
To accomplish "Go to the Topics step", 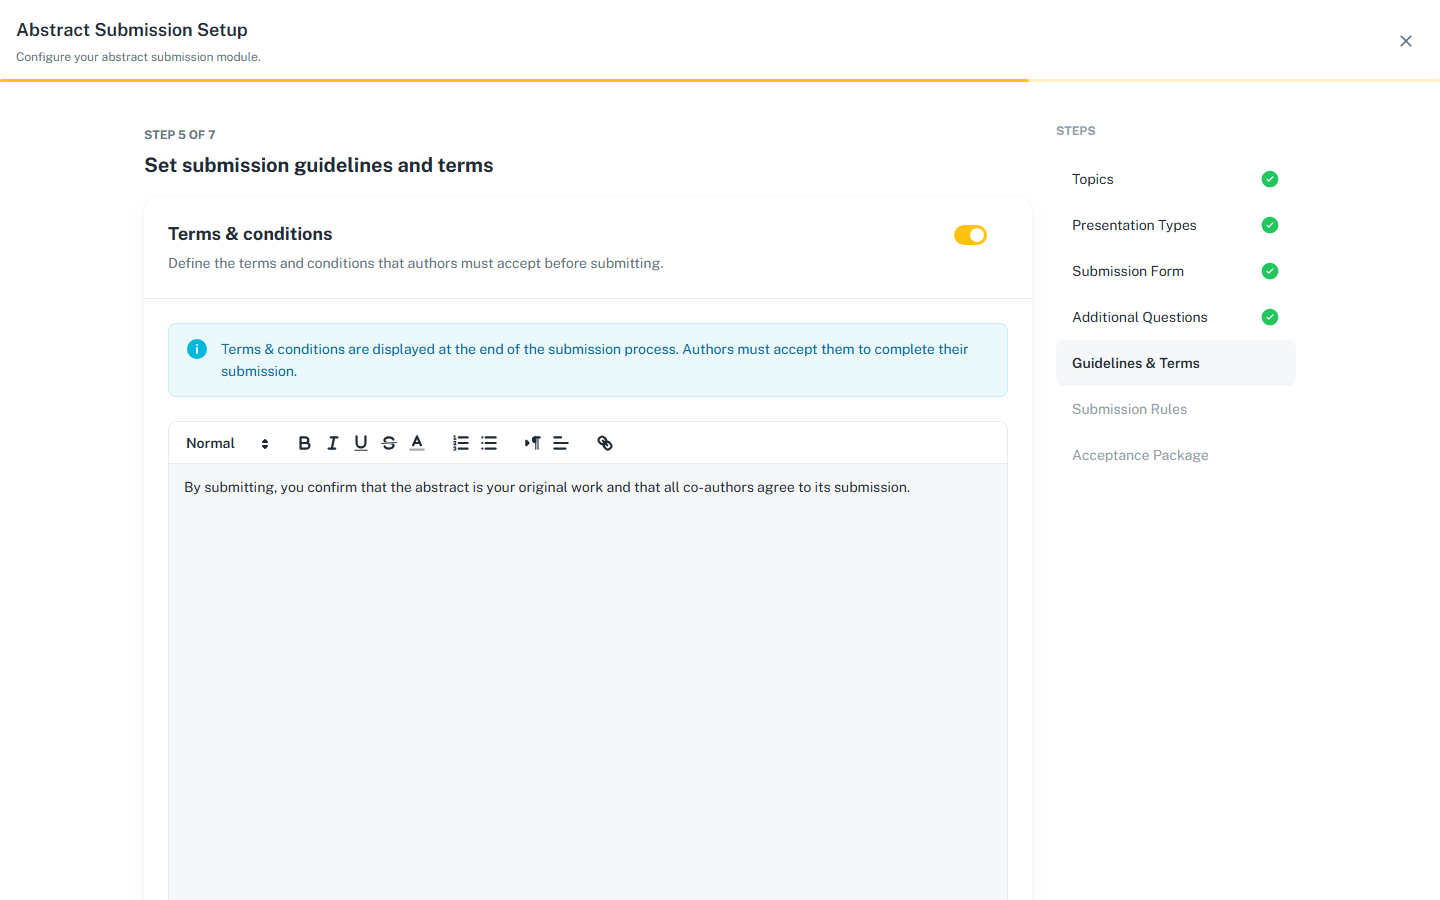I will click(x=1176, y=179).
